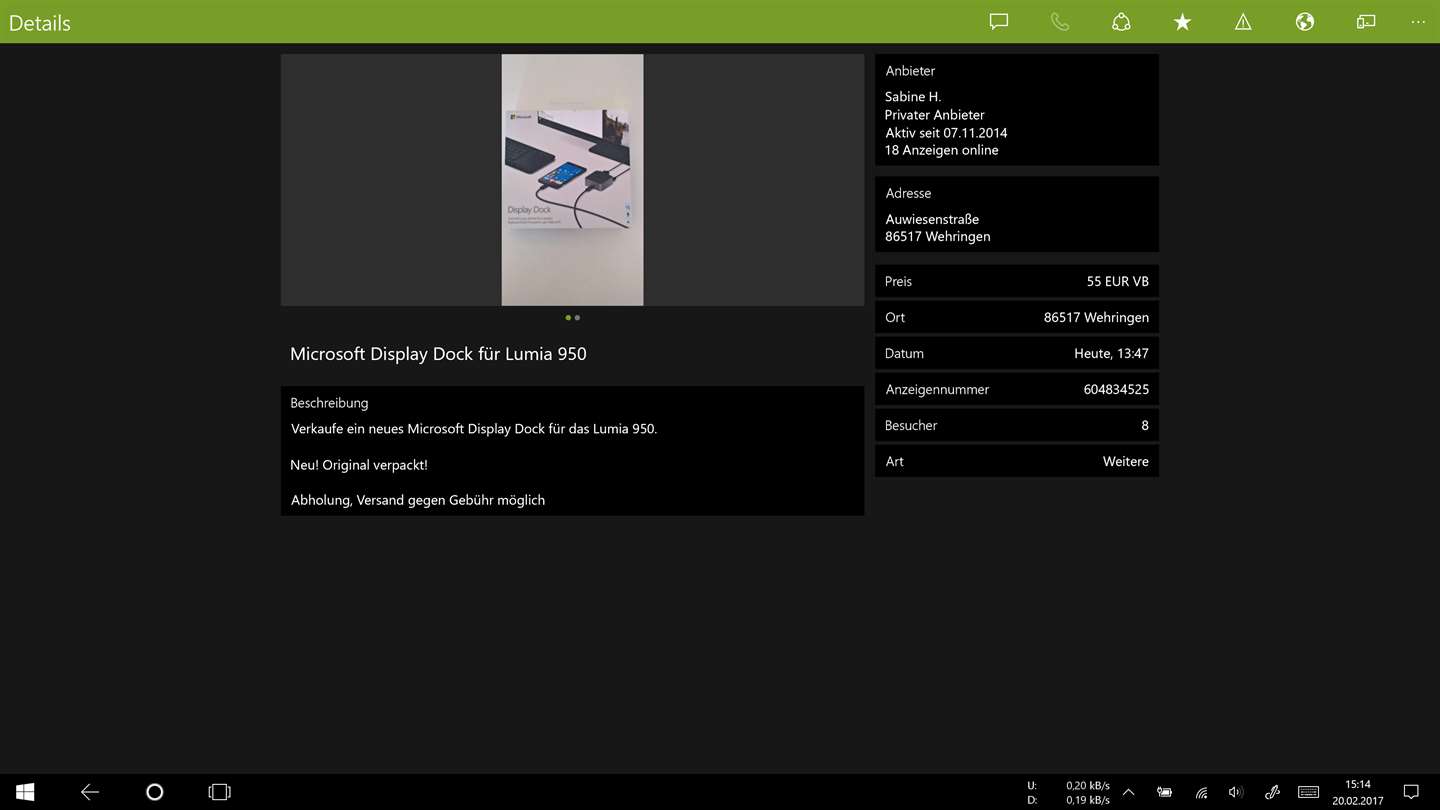Click the listing title Microsoft Display Dock
The image size is (1440, 810).
[438, 354]
